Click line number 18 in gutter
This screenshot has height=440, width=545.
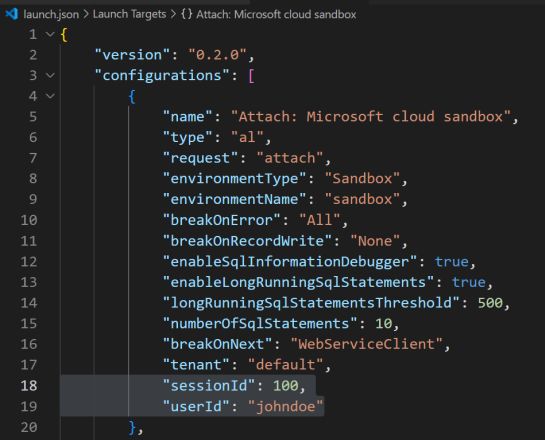point(29,385)
